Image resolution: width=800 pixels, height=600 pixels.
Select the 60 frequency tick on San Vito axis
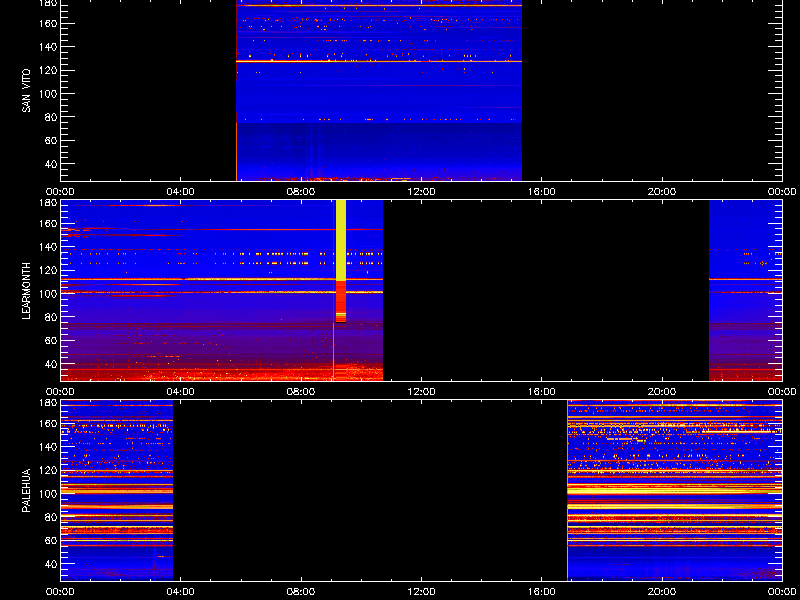tap(50, 141)
